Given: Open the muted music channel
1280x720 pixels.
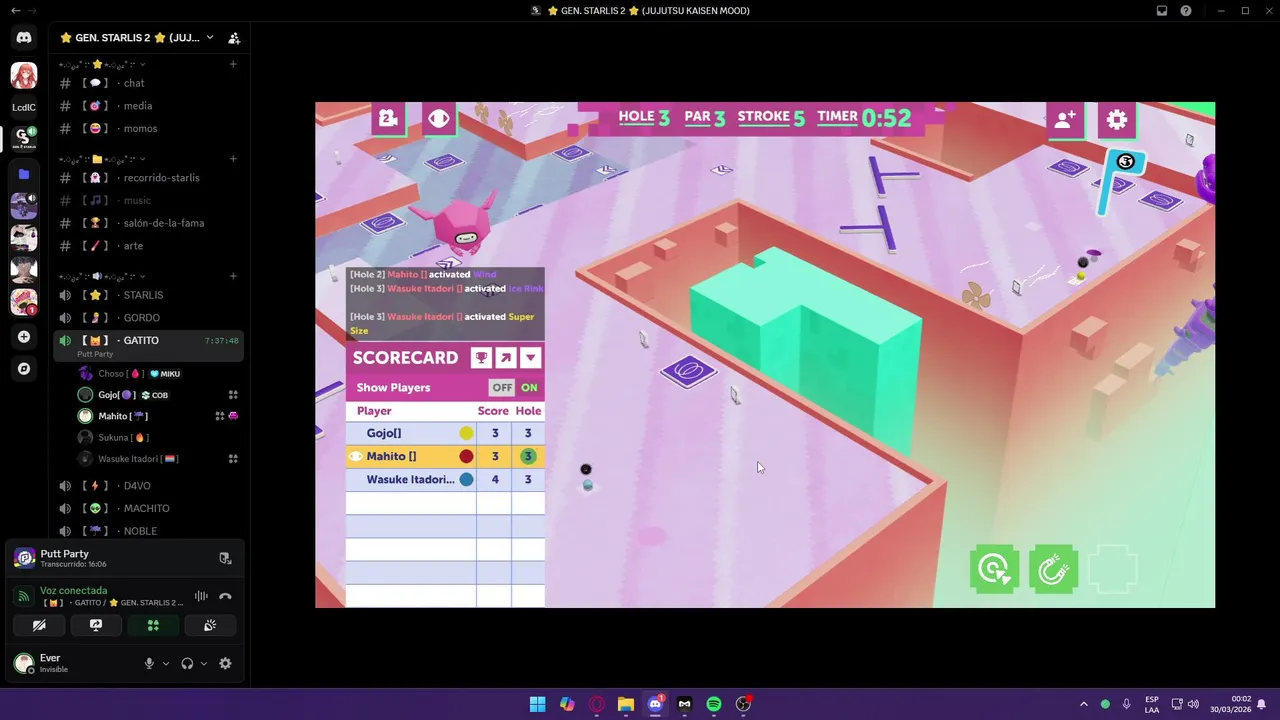Looking at the screenshot, I should coord(150,201).
